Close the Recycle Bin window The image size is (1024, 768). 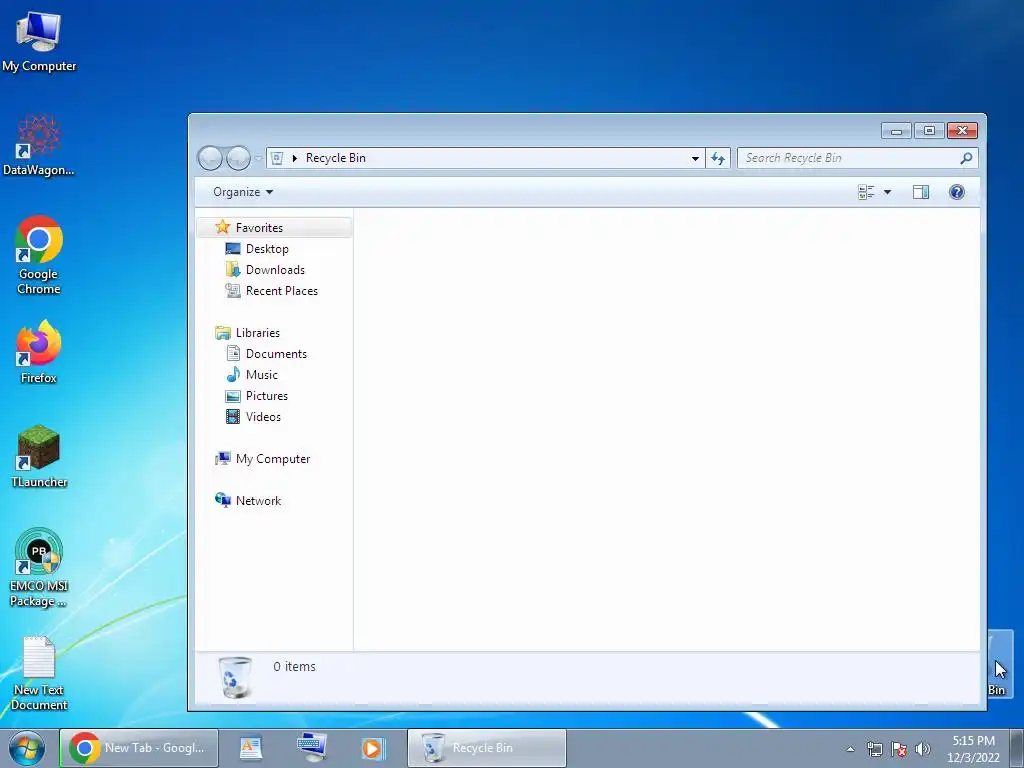click(962, 131)
